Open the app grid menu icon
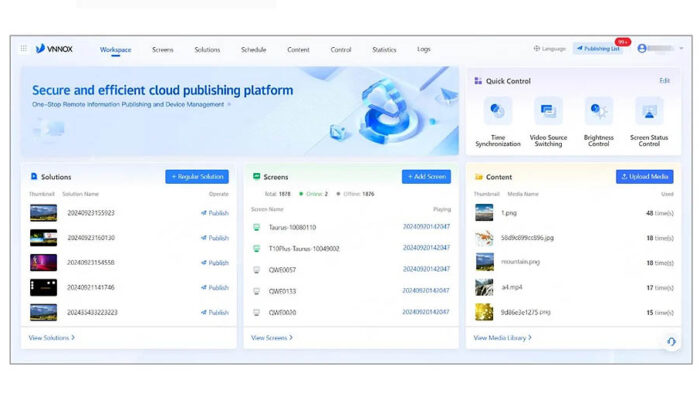This screenshot has height=400, width=700. [24, 48]
